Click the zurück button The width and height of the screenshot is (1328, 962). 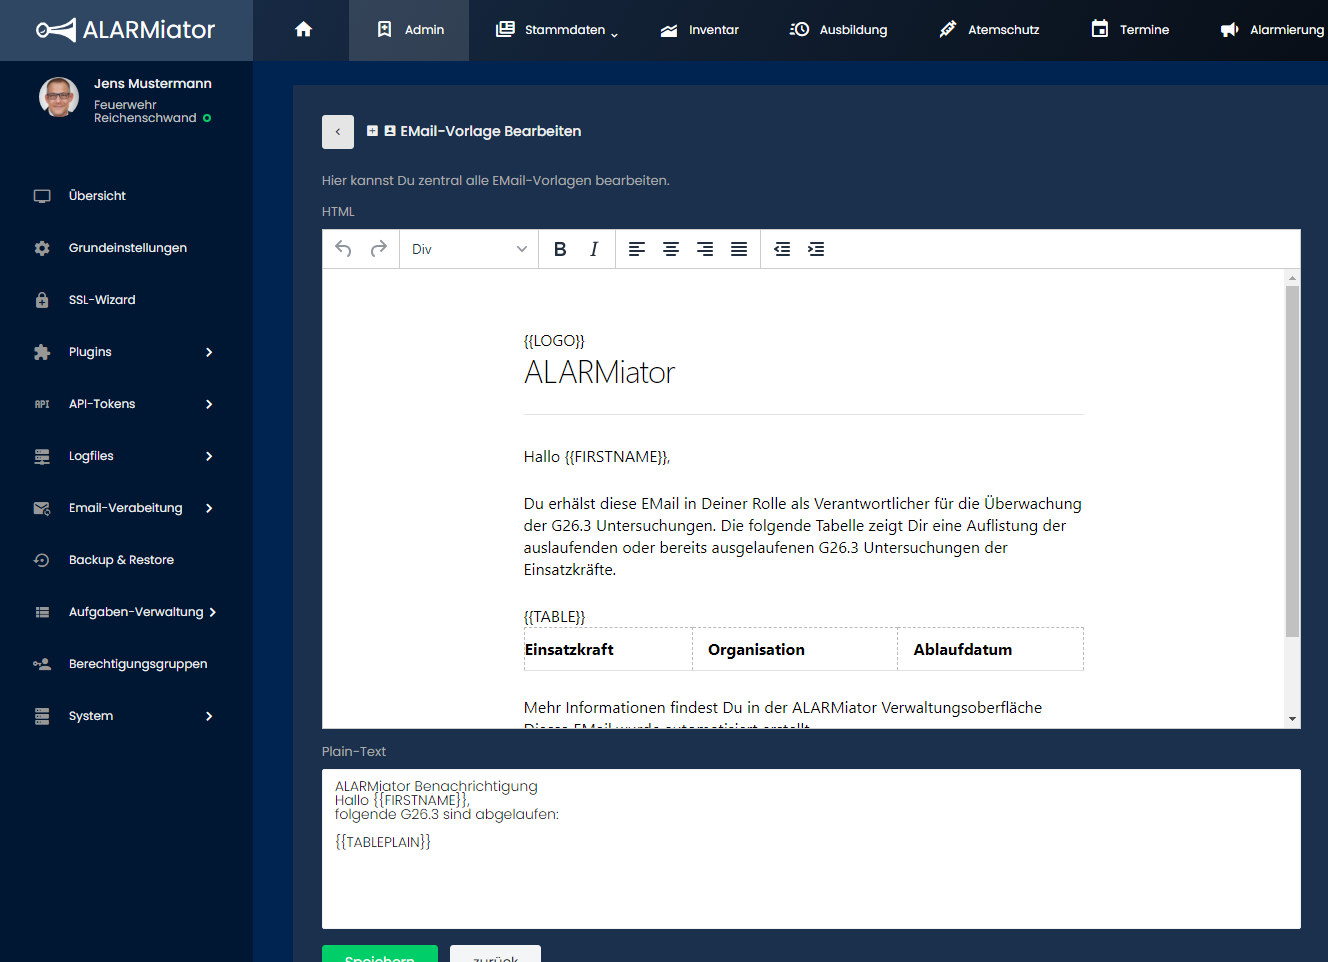(x=495, y=954)
